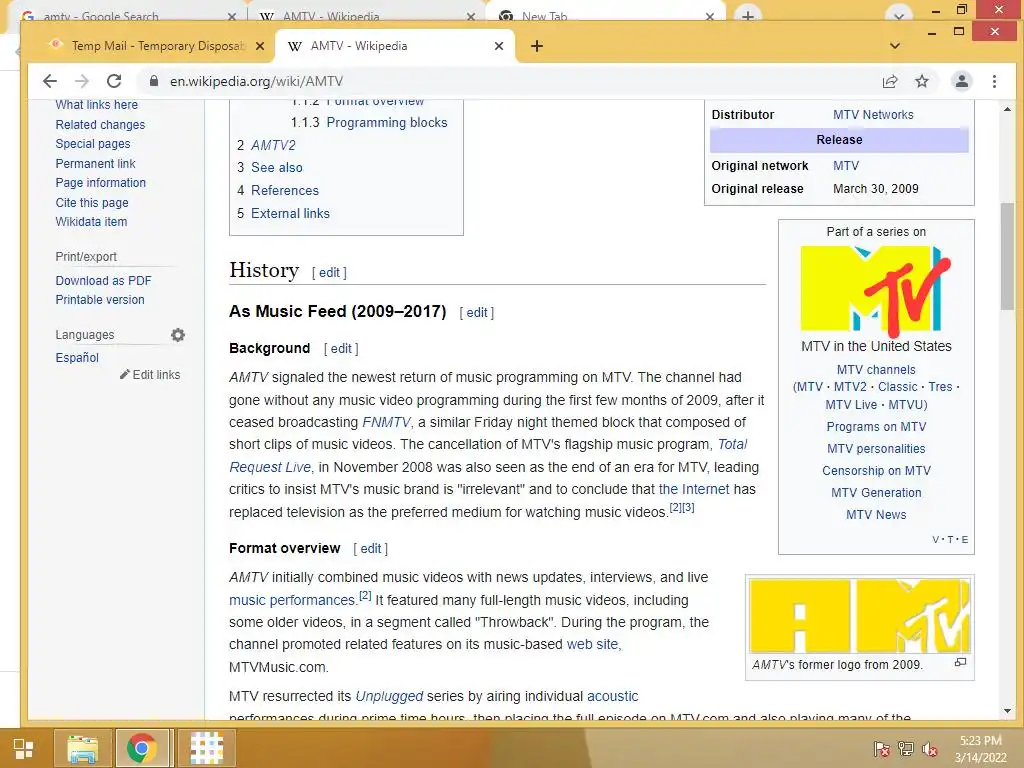
Task: Reload the Wikipedia page
Action: pyautogui.click(x=114, y=81)
